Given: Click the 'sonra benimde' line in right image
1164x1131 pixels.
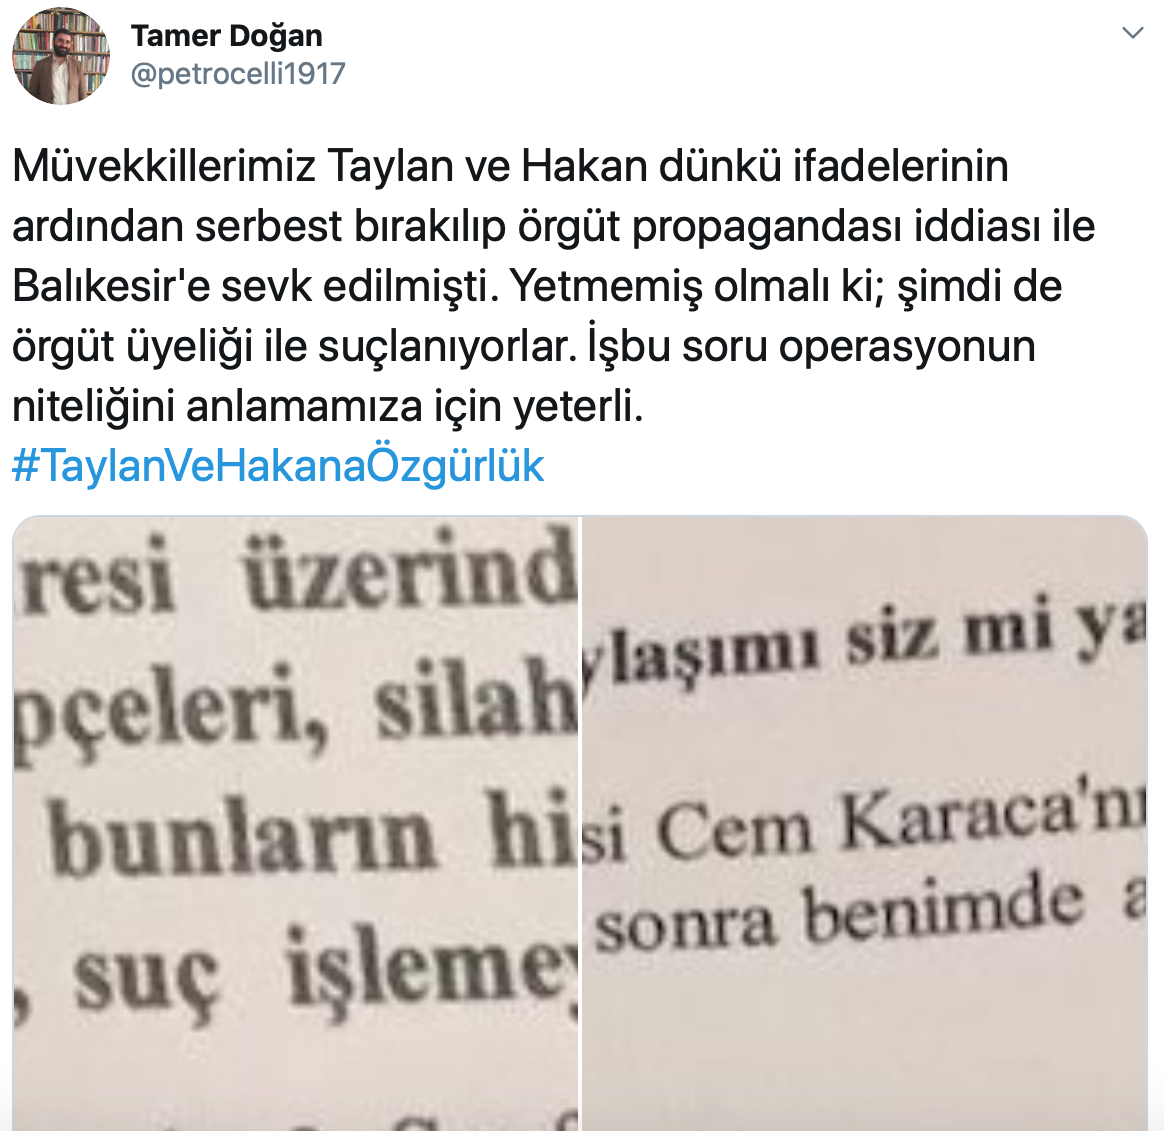Looking at the screenshot, I should (839, 917).
